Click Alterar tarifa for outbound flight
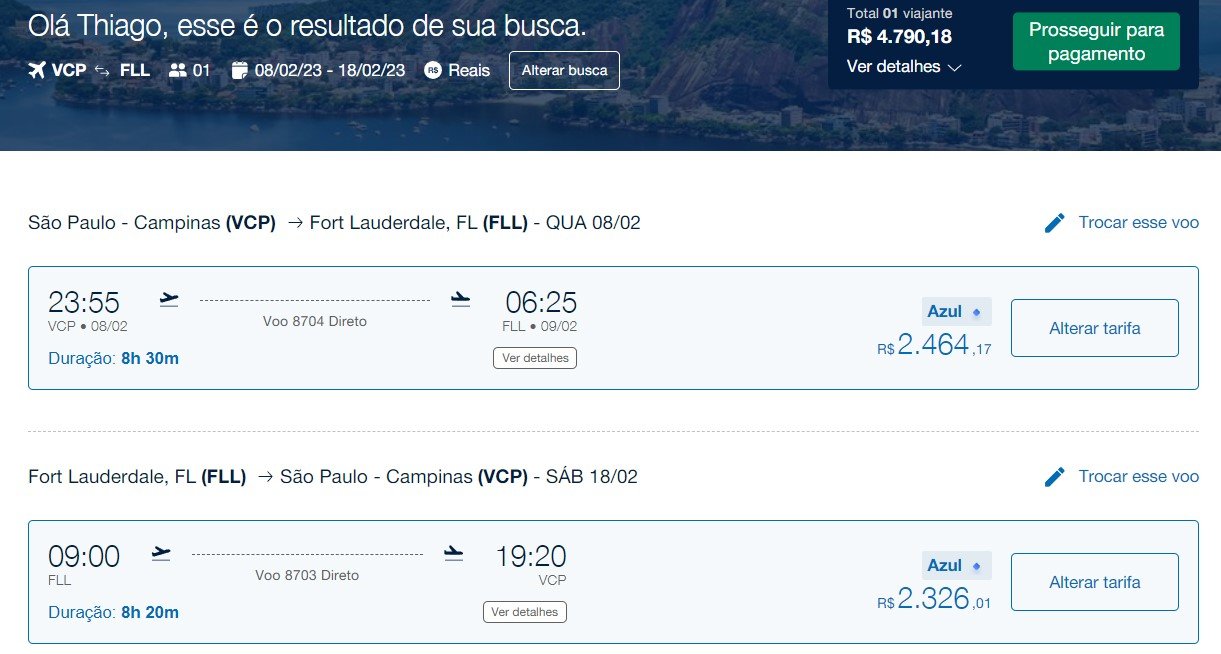Screen dimensions: 1221x654 click(x=1095, y=328)
